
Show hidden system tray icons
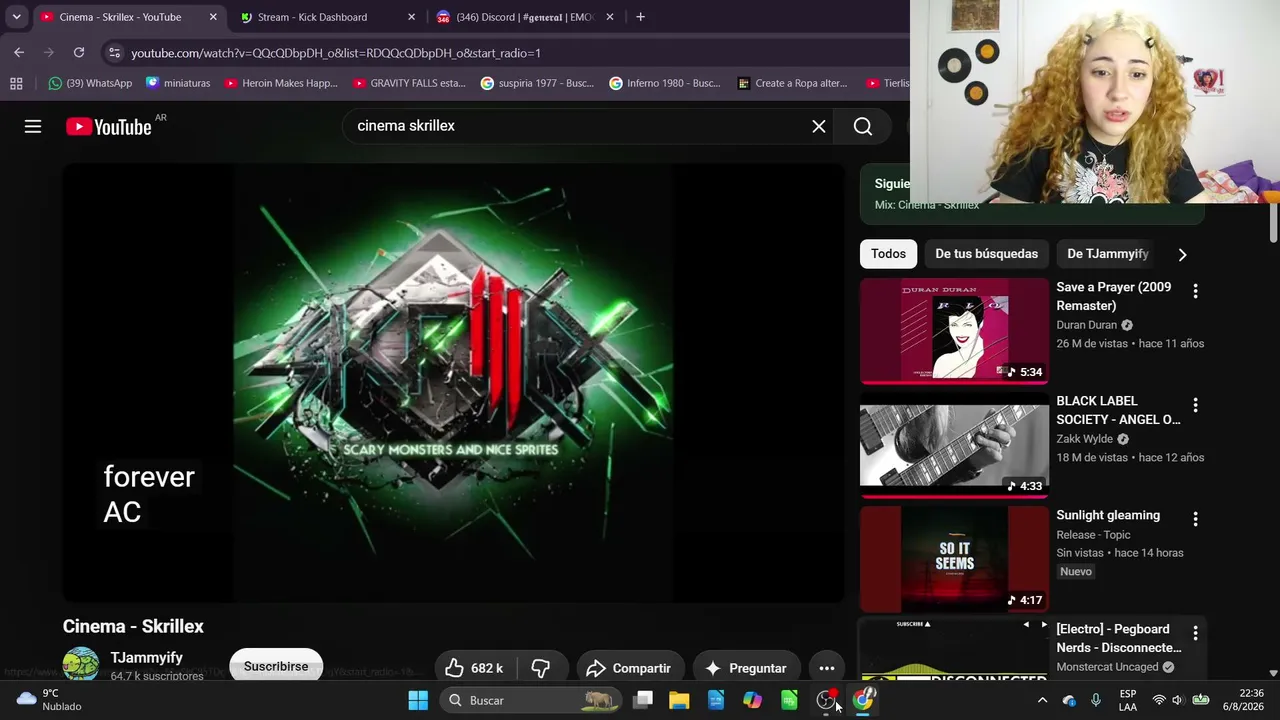point(1042,700)
